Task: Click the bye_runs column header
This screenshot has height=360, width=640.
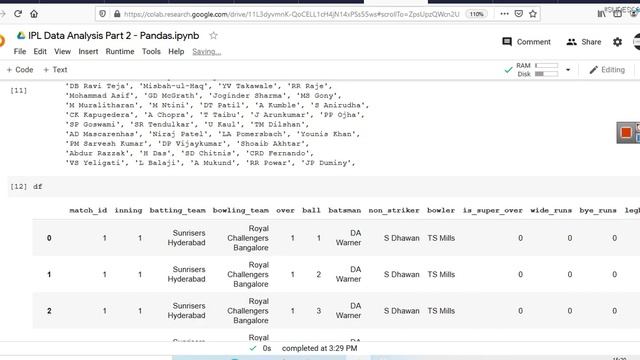Action: coord(598,210)
